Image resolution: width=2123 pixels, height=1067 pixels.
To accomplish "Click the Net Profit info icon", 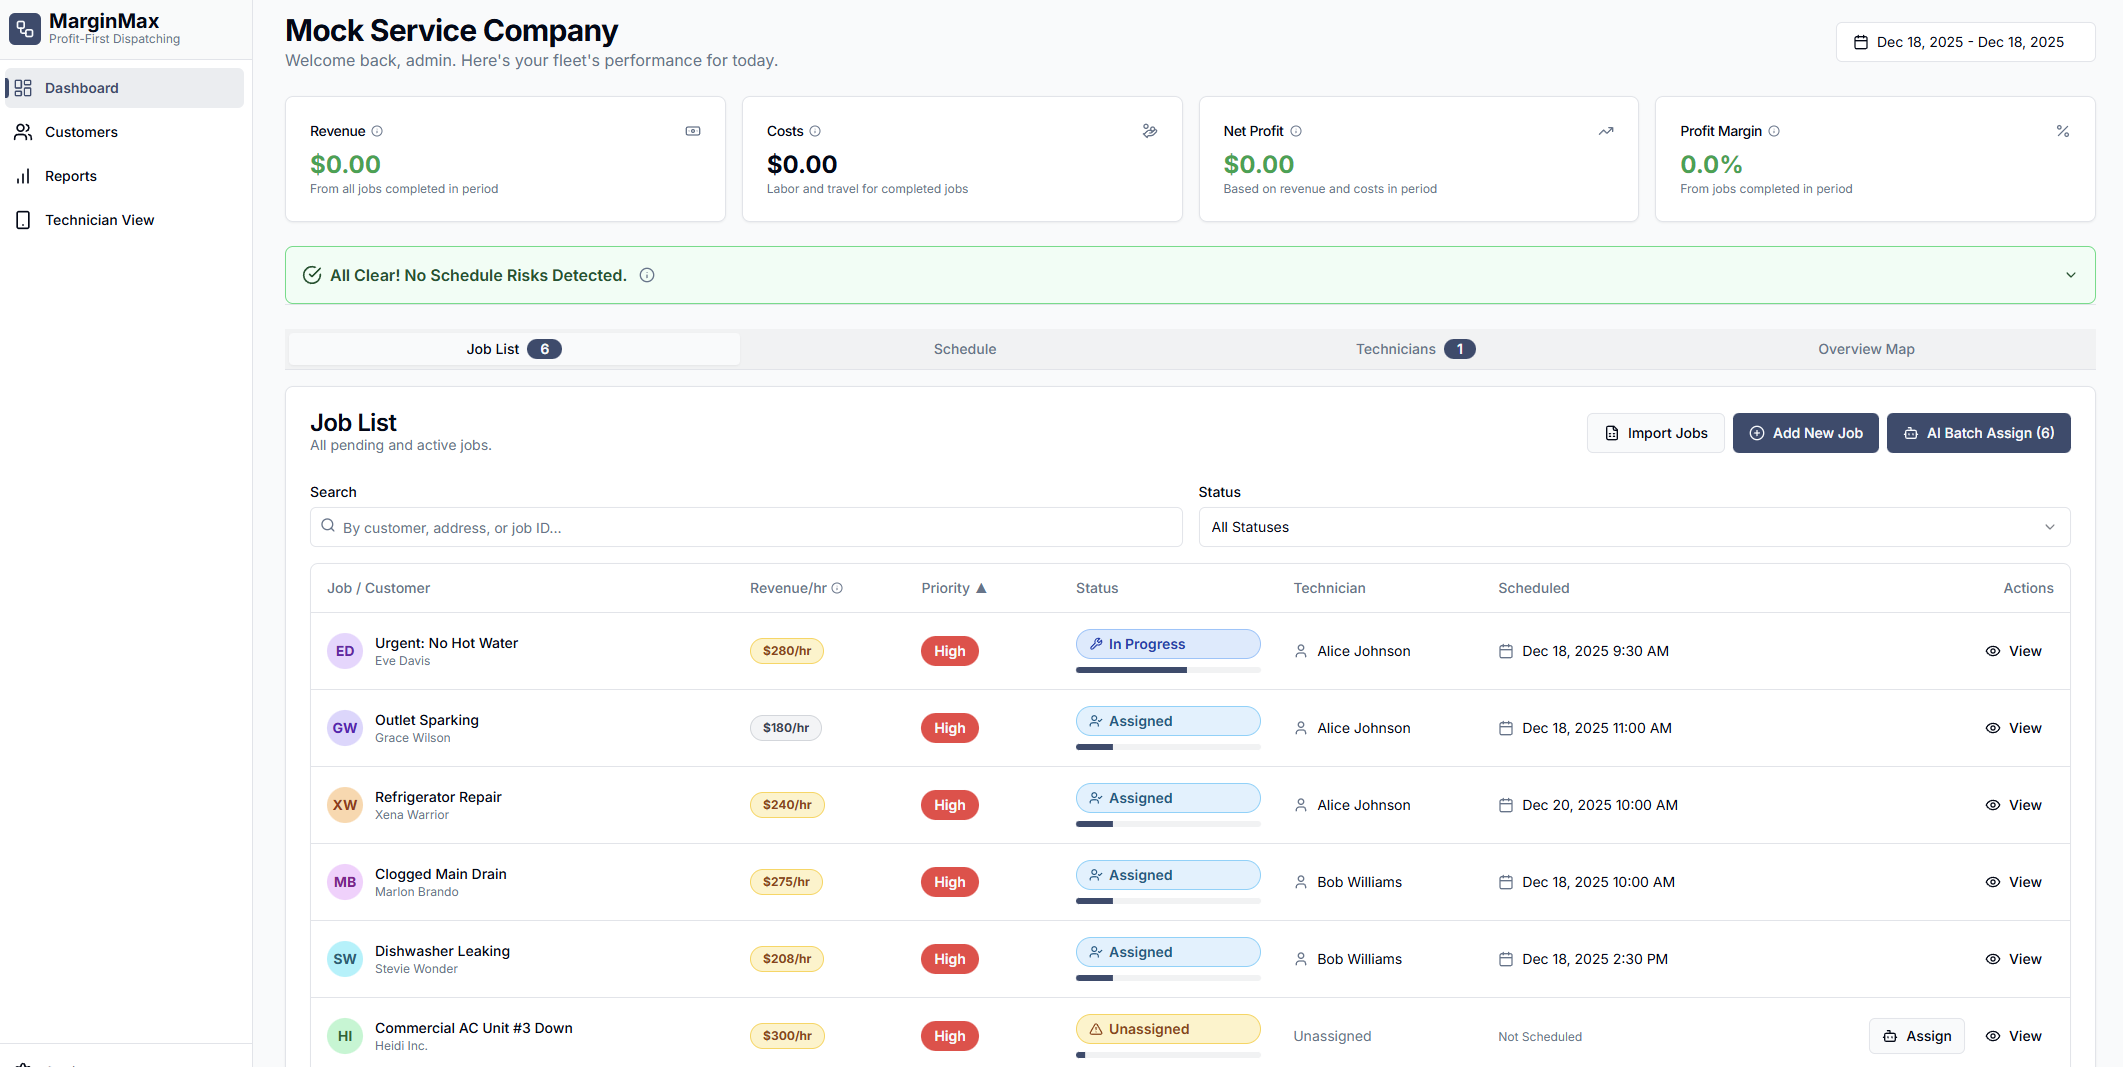I will point(1296,131).
